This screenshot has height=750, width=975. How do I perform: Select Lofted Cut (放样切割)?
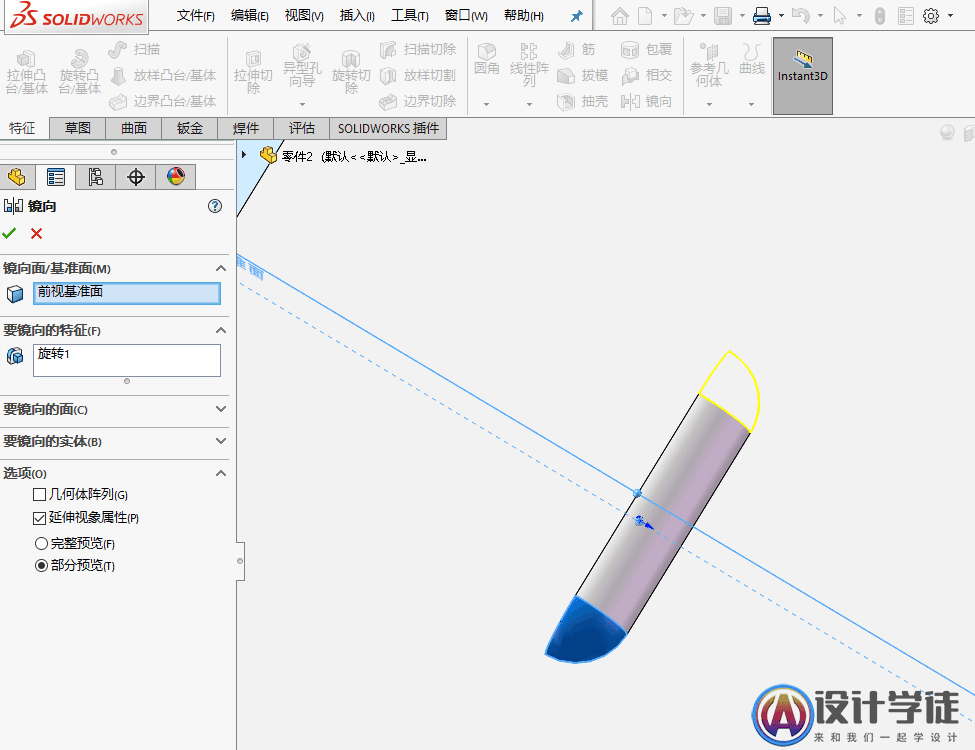(x=417, y=75)
